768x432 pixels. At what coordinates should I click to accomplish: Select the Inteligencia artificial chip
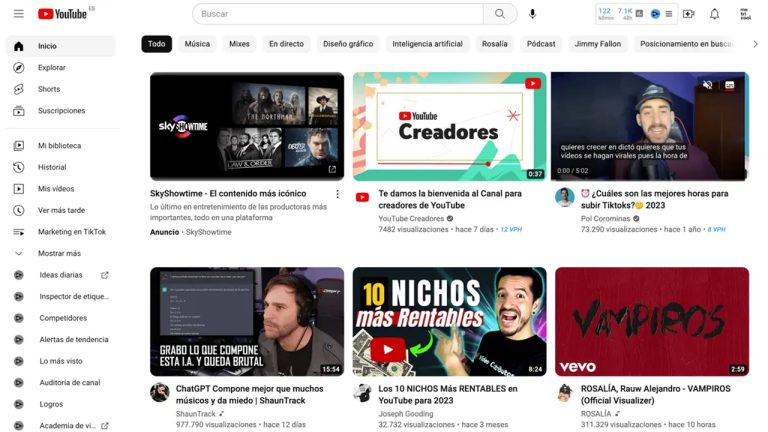pyautogui.click(x=427, y=44)
